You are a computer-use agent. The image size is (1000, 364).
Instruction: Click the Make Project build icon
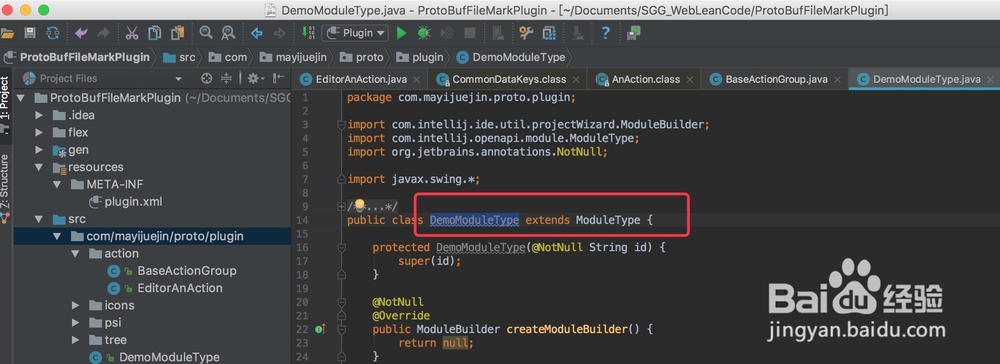[308, 33]
